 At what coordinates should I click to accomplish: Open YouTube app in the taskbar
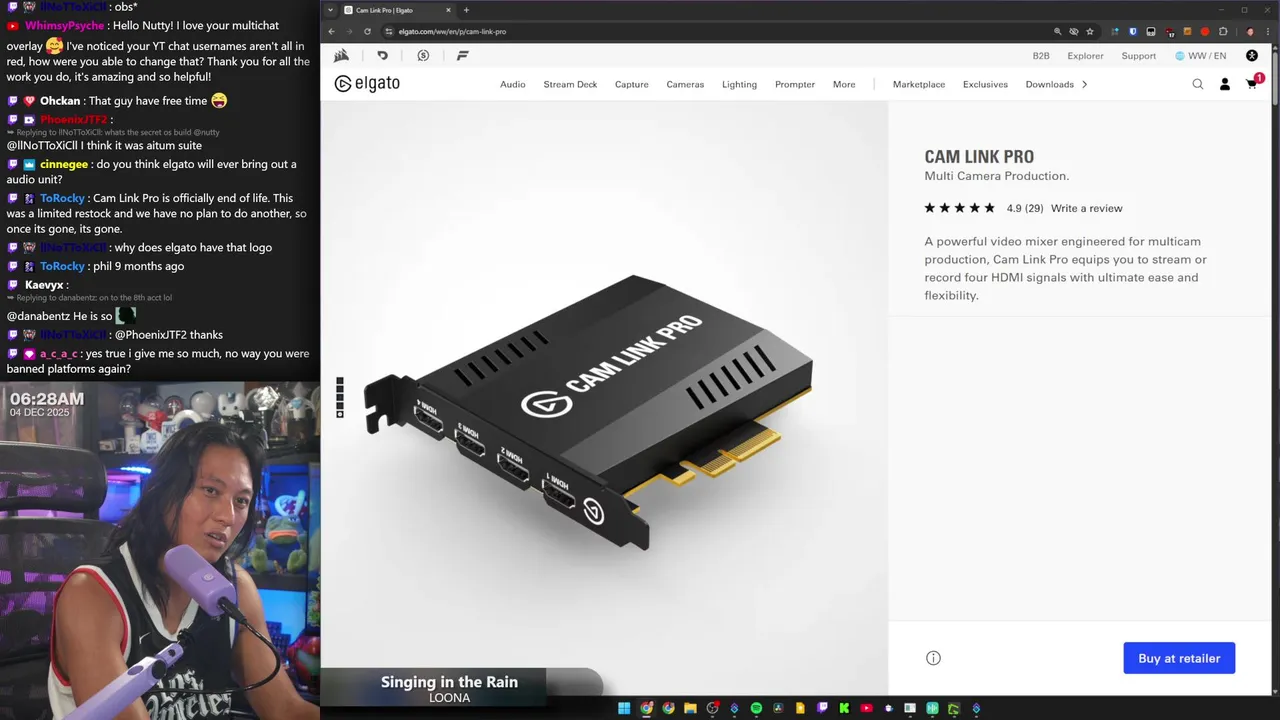pyautogui.click(x=866, y=708)
